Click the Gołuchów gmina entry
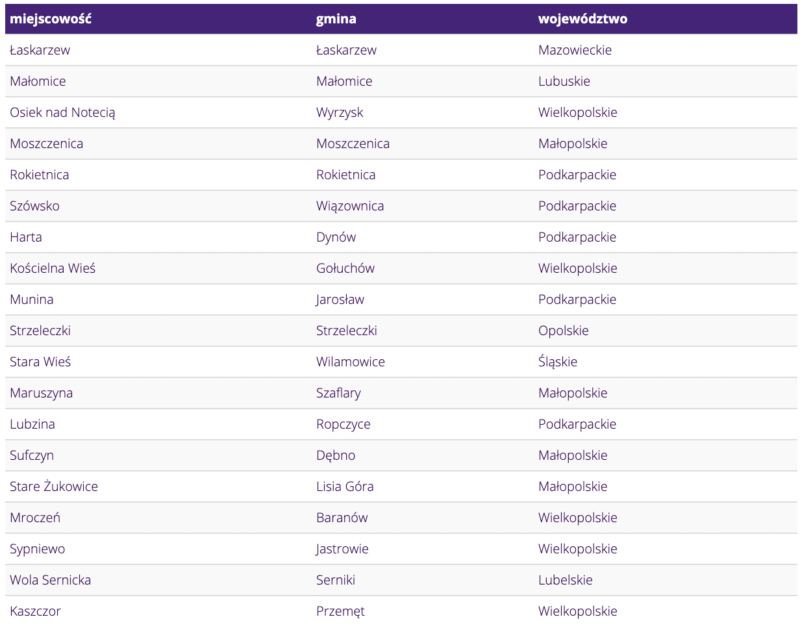Viewport: 800px width, 630px height. (345, 268)
